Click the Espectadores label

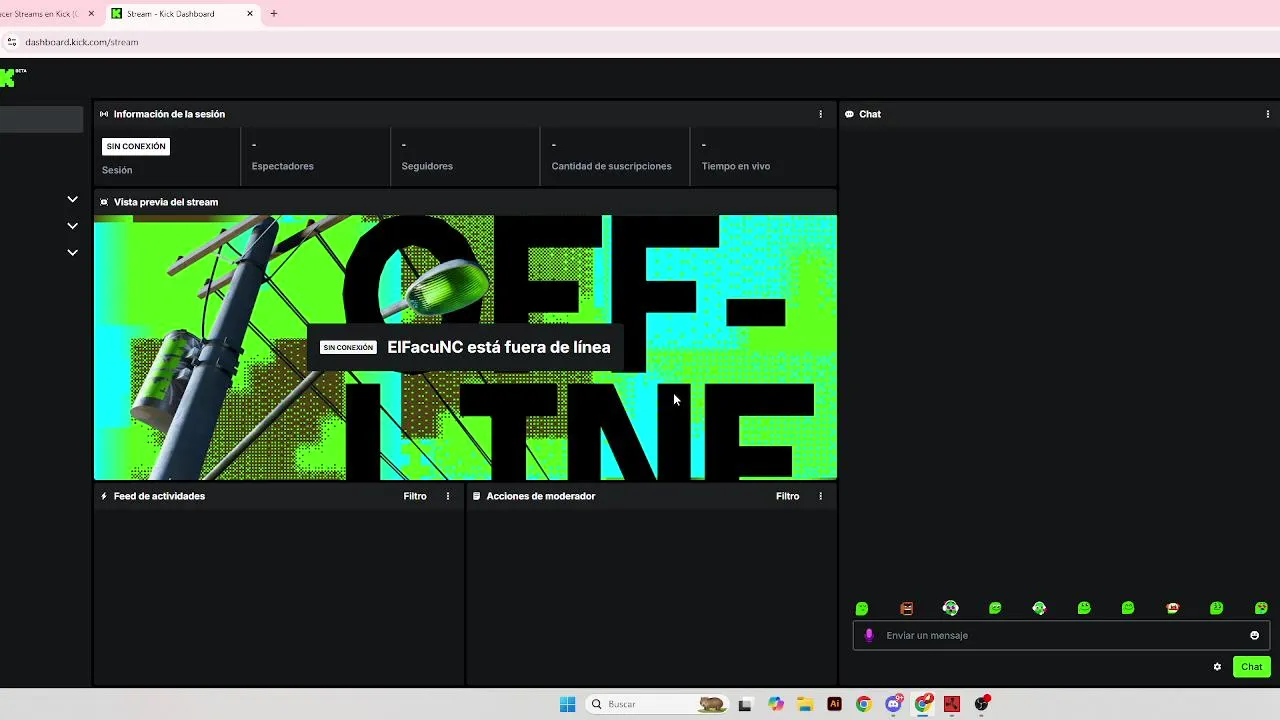pyautogui.click(x=283, y=166)
